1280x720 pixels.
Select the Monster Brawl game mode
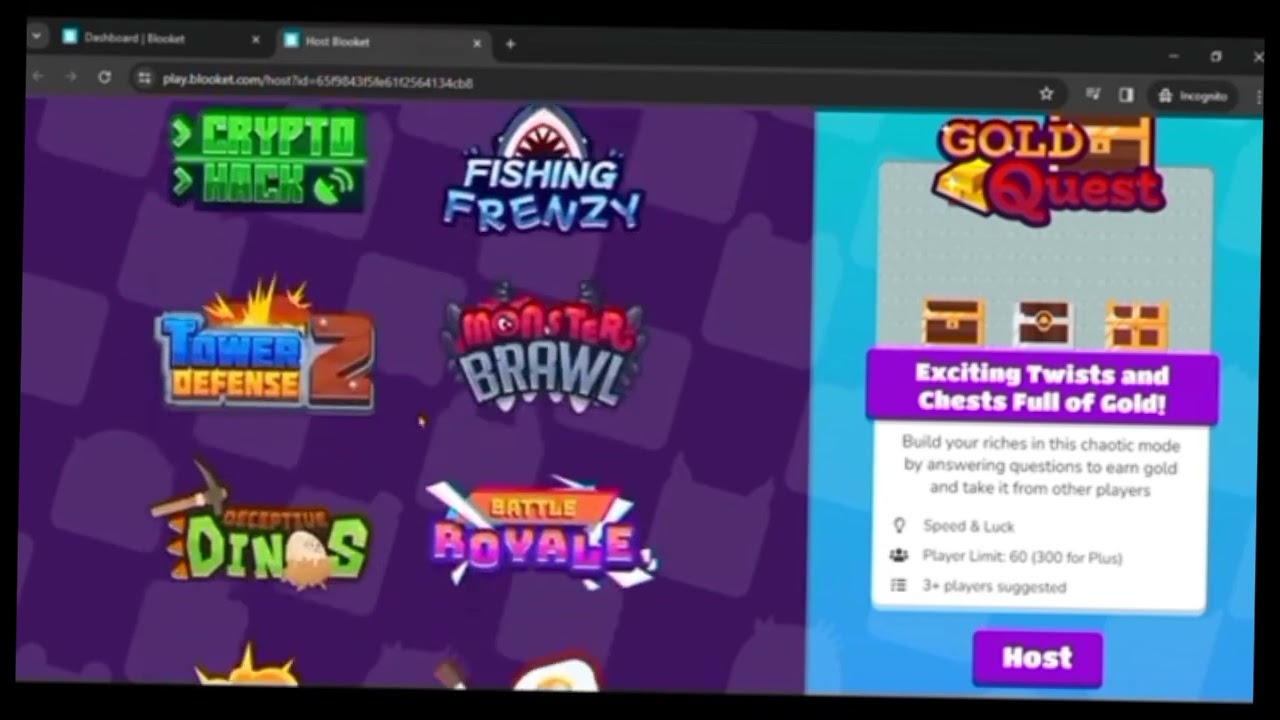pos(545,347)
